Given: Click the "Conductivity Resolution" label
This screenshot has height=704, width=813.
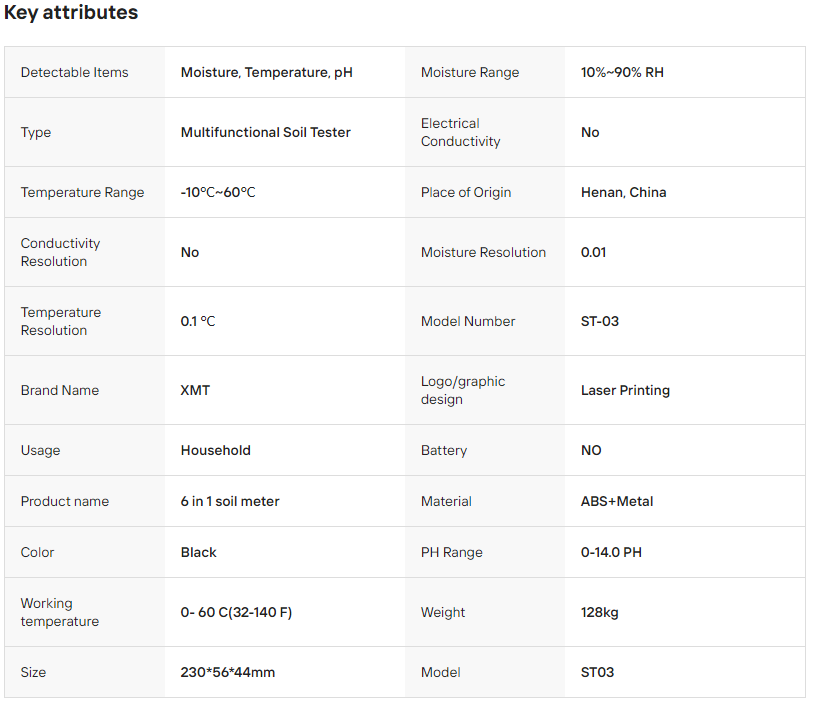Looking at the screenshot, I should (x=60, y=252).
